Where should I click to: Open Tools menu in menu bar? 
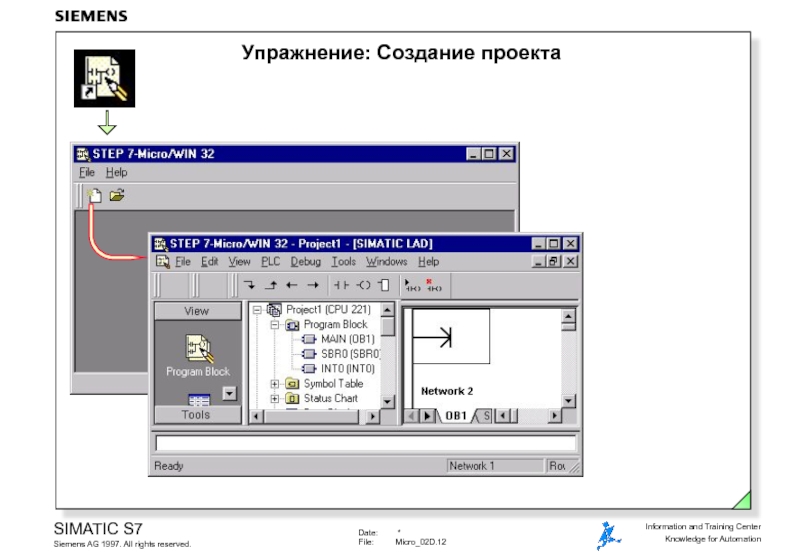click(343, 262)
